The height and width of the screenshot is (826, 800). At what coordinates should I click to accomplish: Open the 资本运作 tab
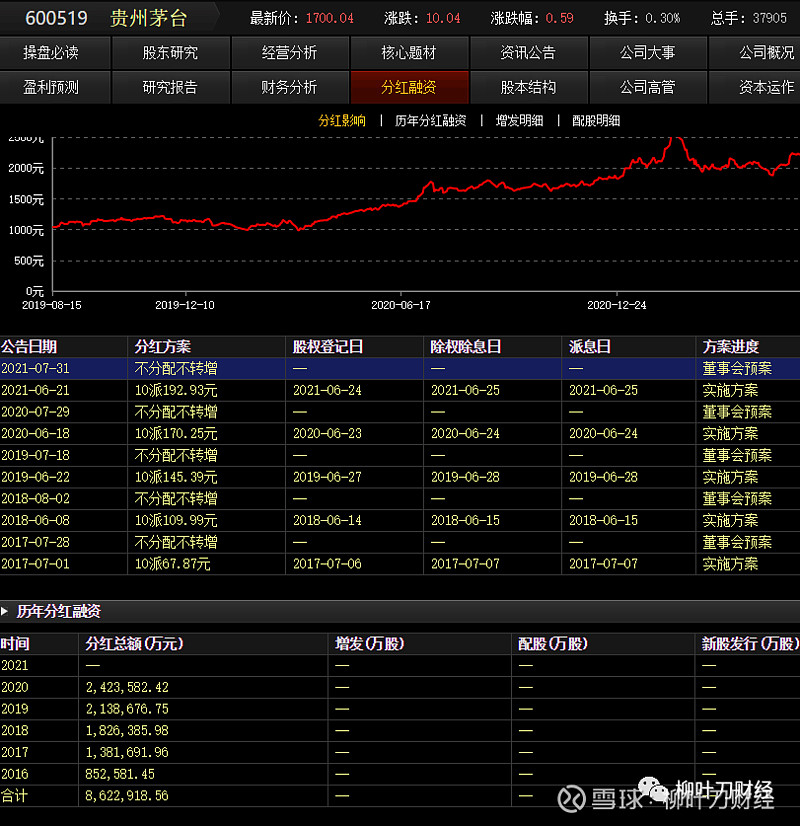pos(755,87)
